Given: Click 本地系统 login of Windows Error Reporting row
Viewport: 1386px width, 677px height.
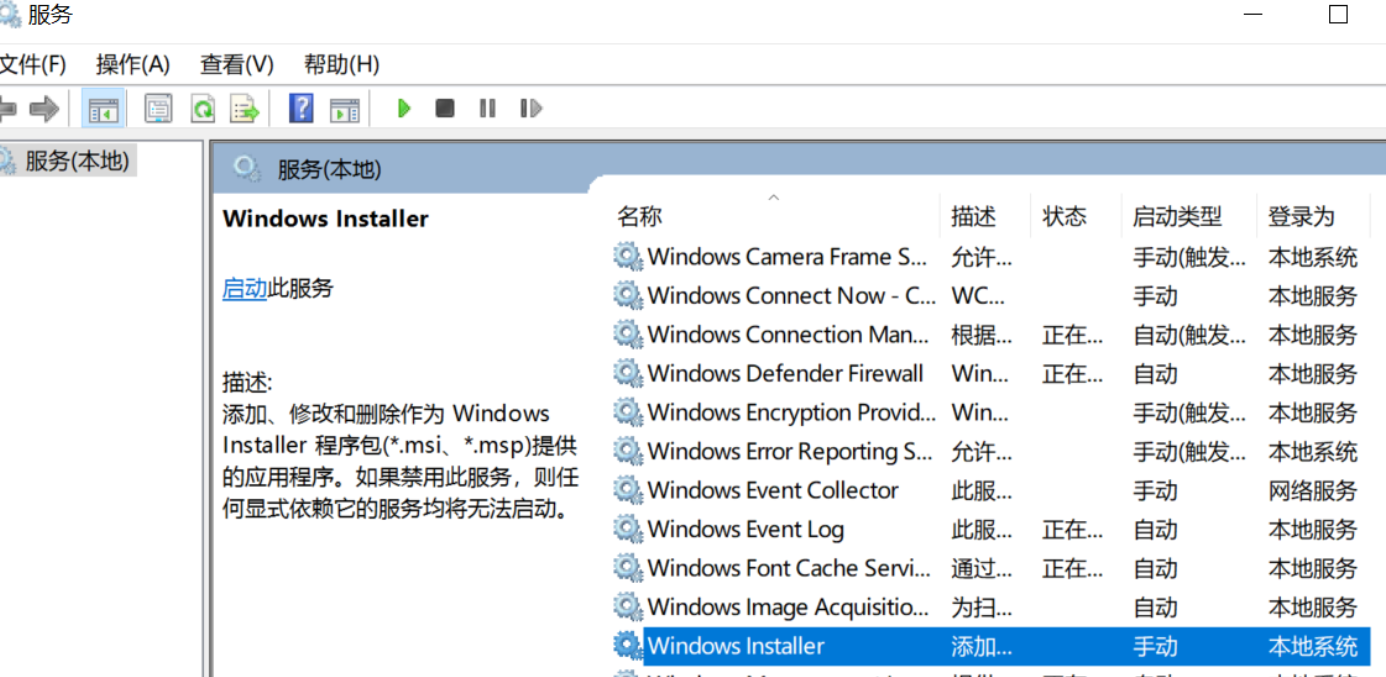Looking at the screenshot, I should click(x=1313, y=452).
